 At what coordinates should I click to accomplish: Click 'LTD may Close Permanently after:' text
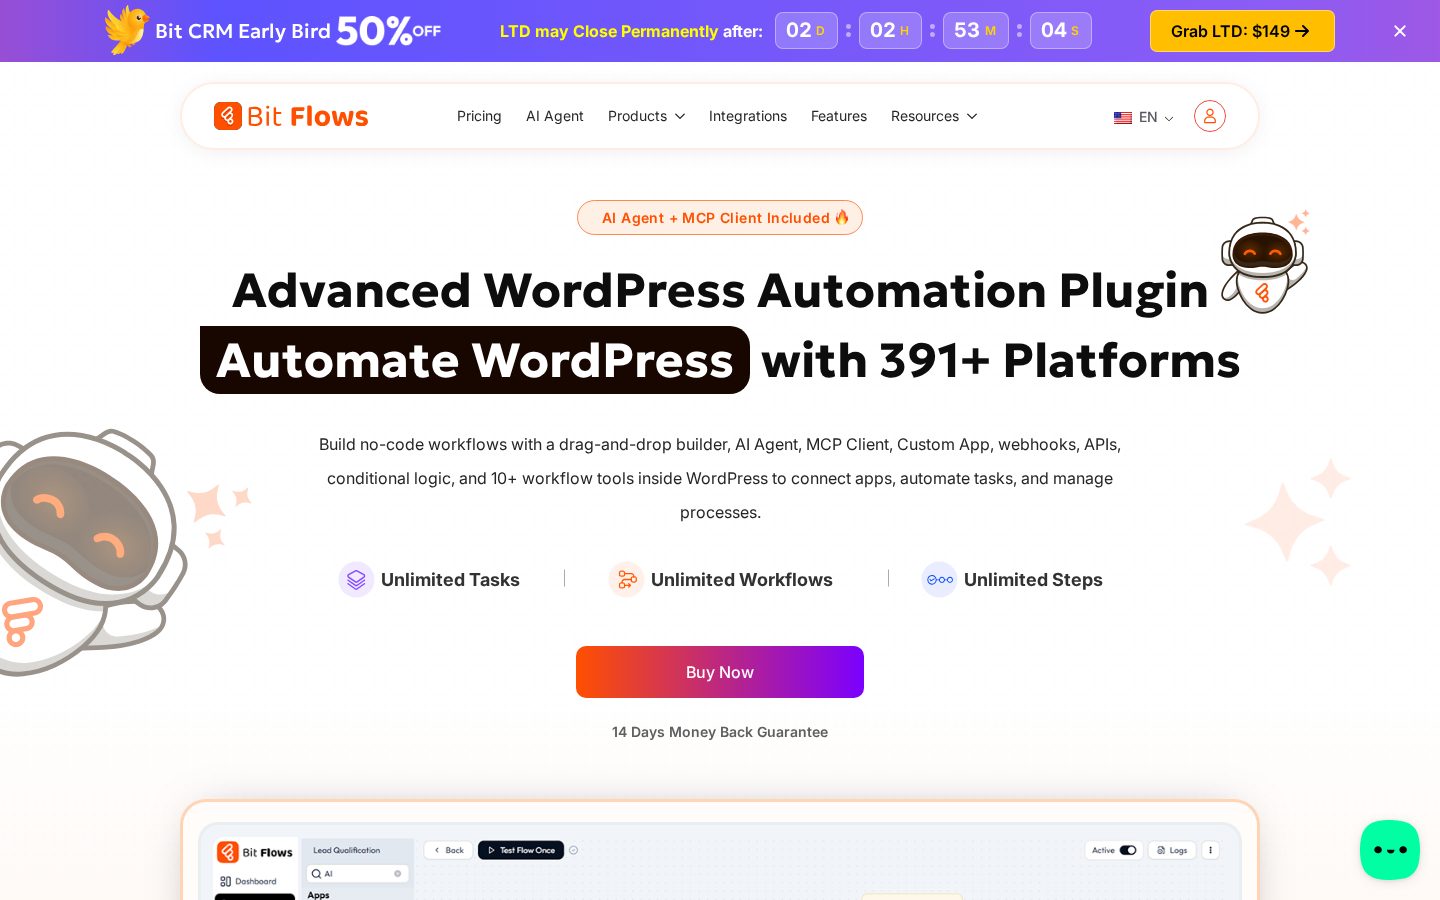click(x=631, y=31)
